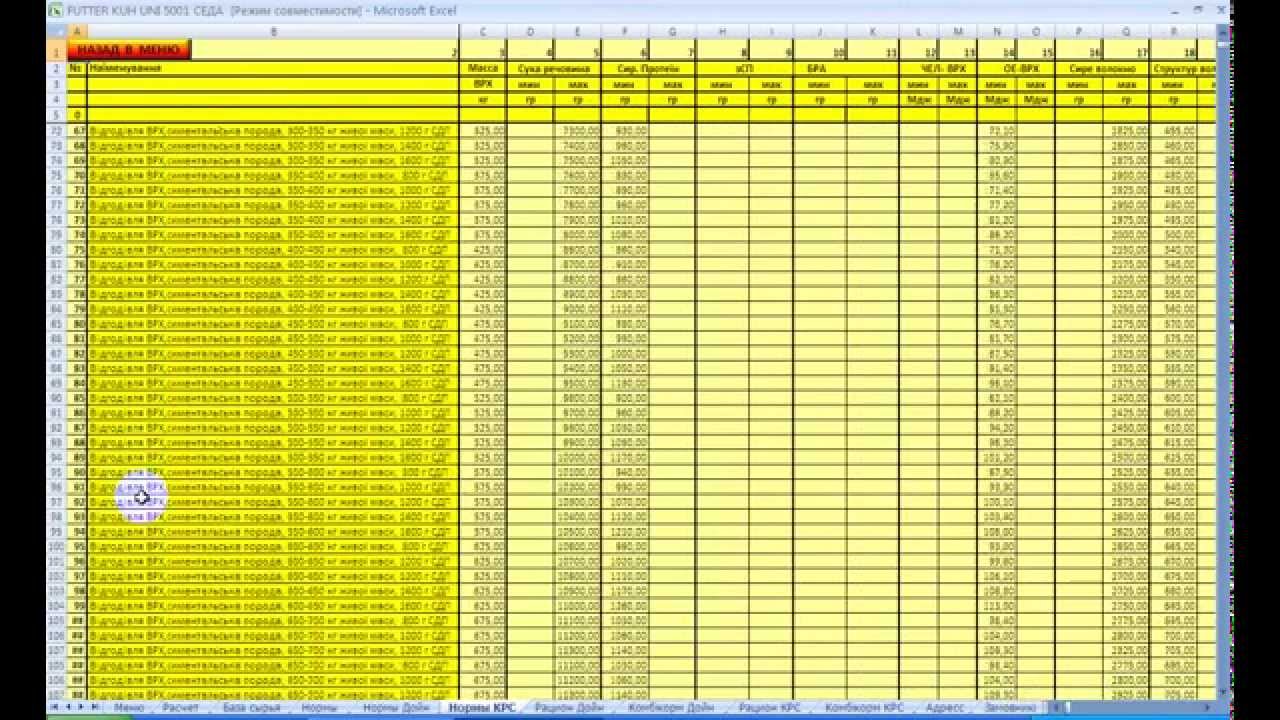
Task: Switch to the Конбкорм Дойн sheet tab
Action: pyautogui.click(x=671, y=707)
